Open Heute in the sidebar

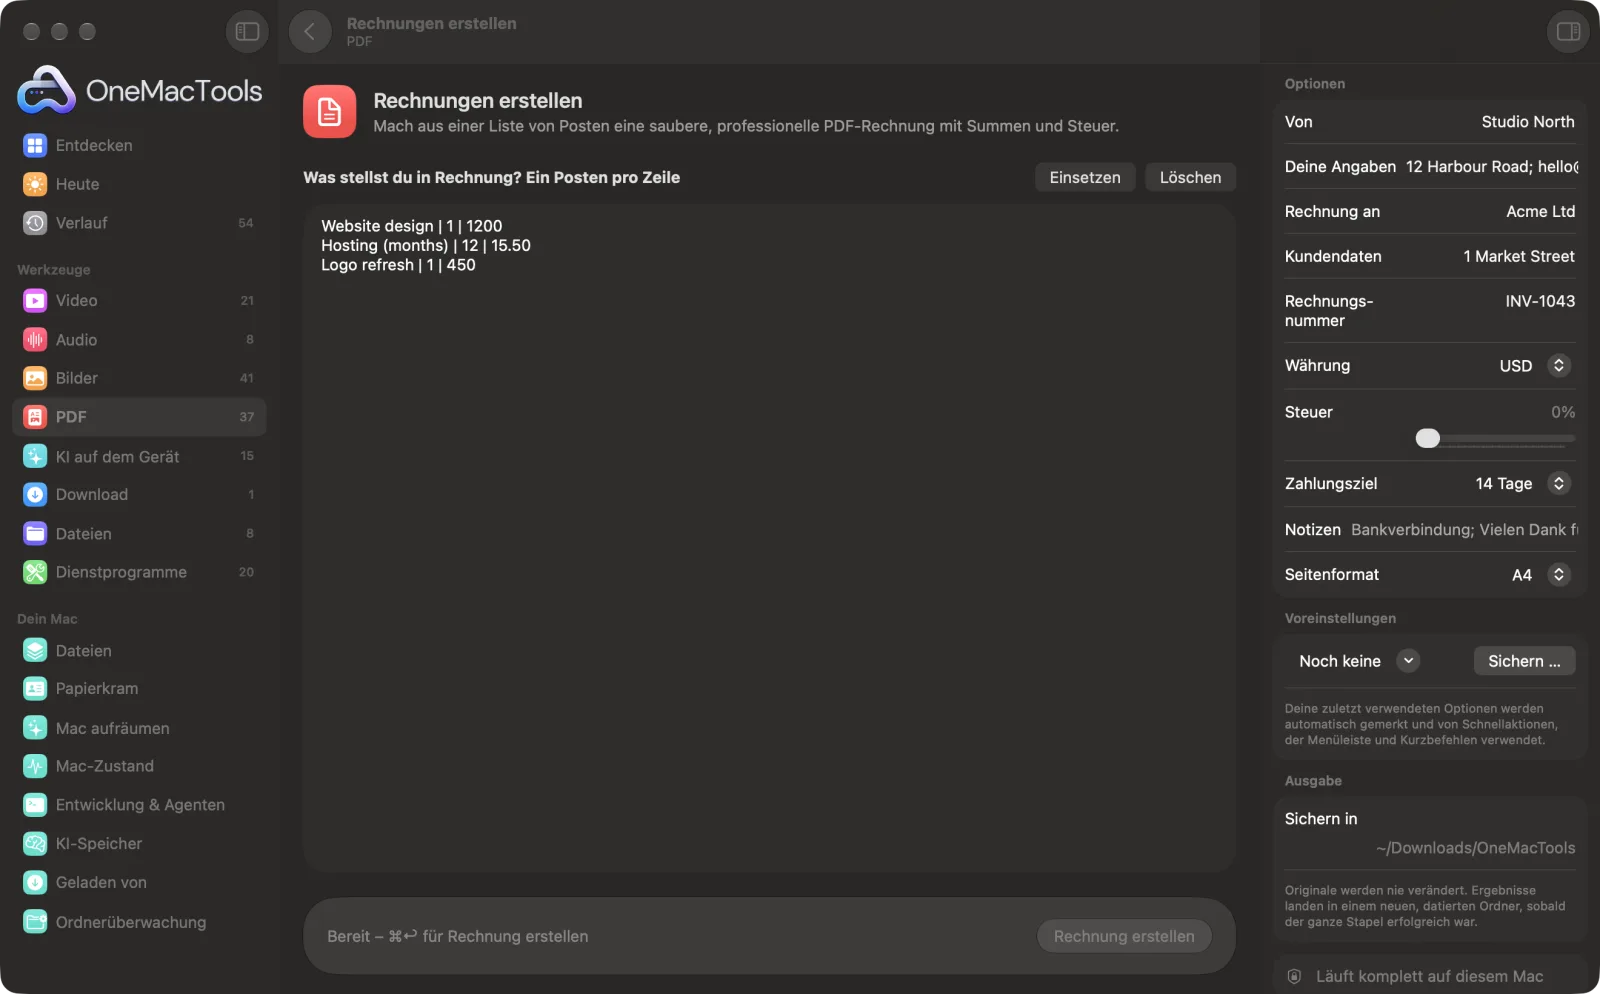click(139, 185)
